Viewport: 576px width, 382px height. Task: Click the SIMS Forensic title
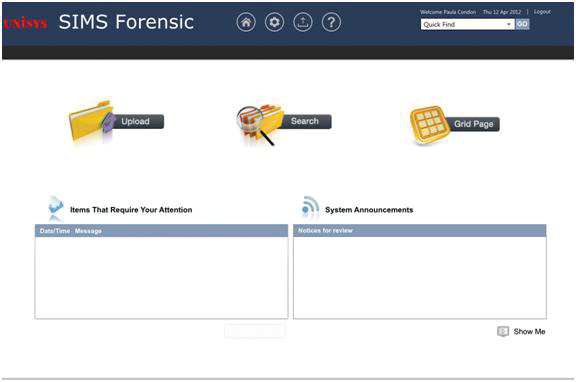(x=126, y=22)
